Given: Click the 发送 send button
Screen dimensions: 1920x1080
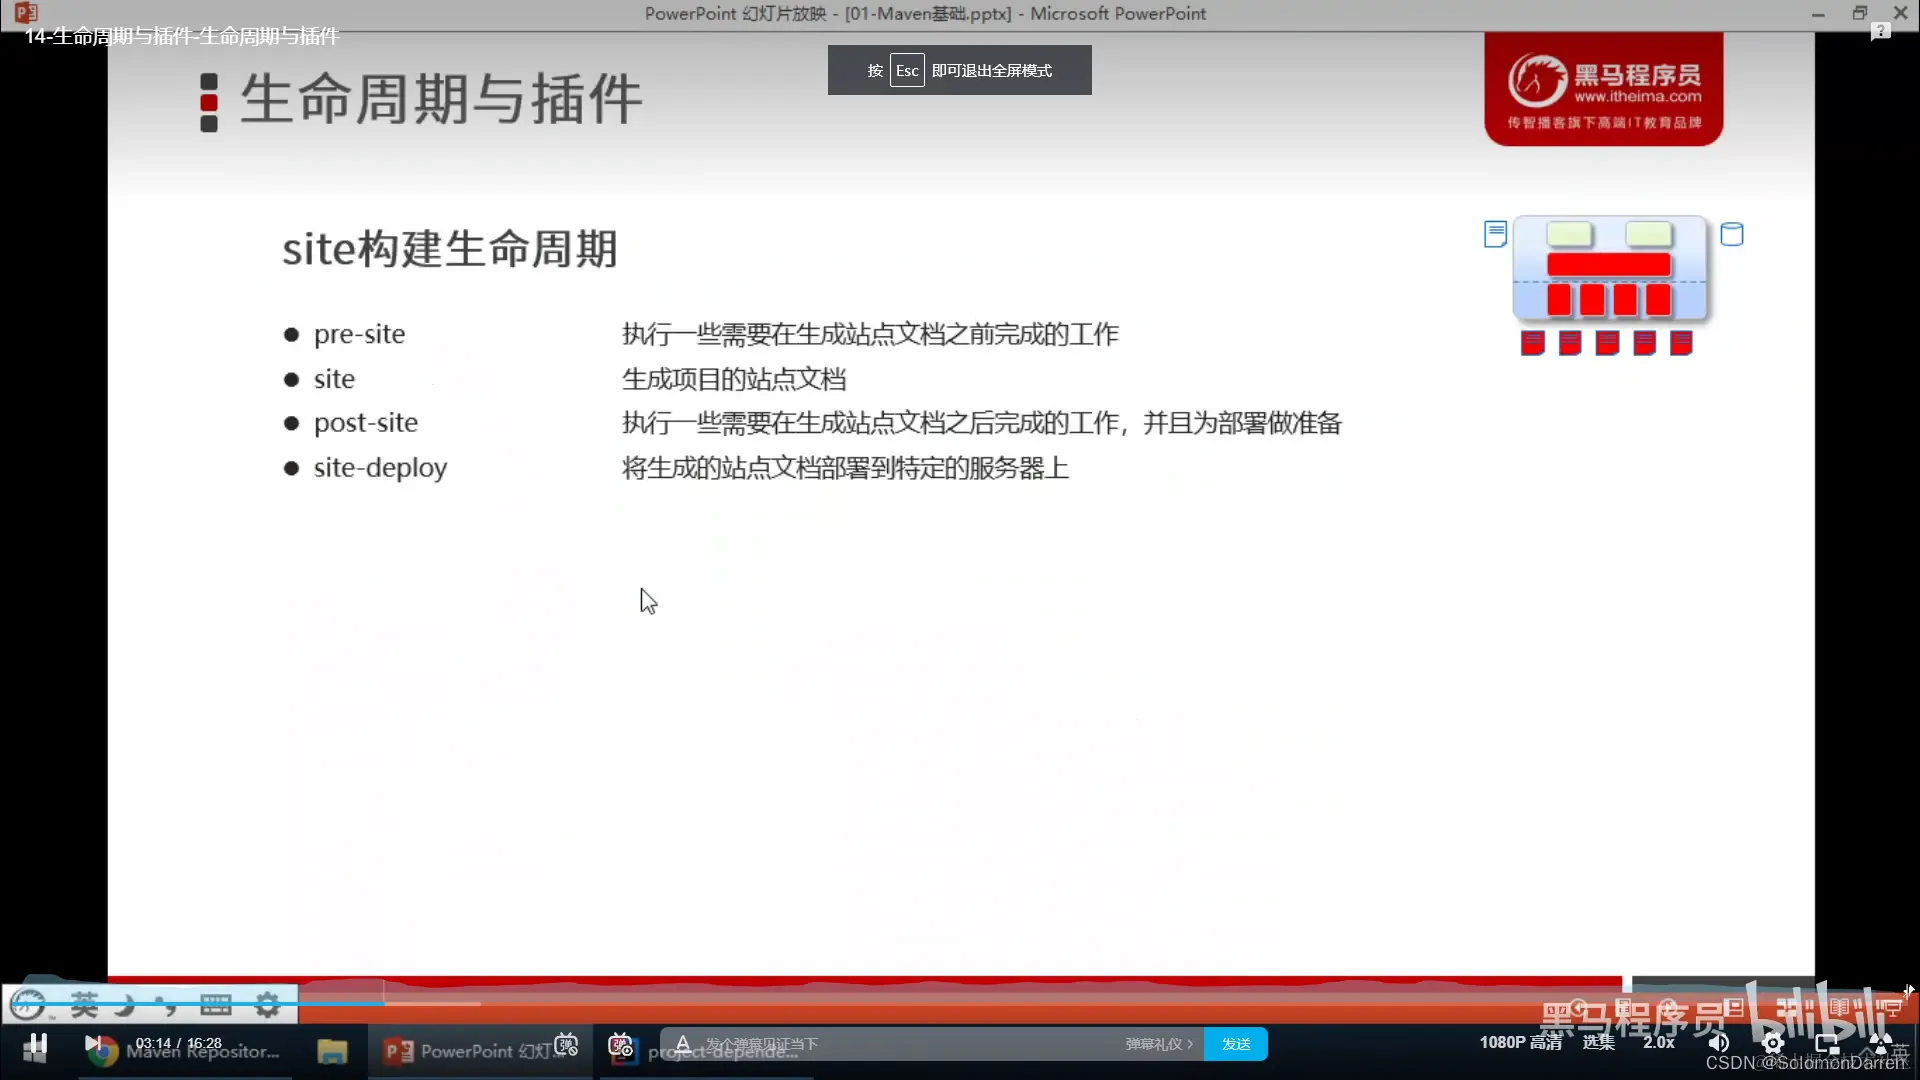Looking at the screenshot, I should pos(1236,1044).
